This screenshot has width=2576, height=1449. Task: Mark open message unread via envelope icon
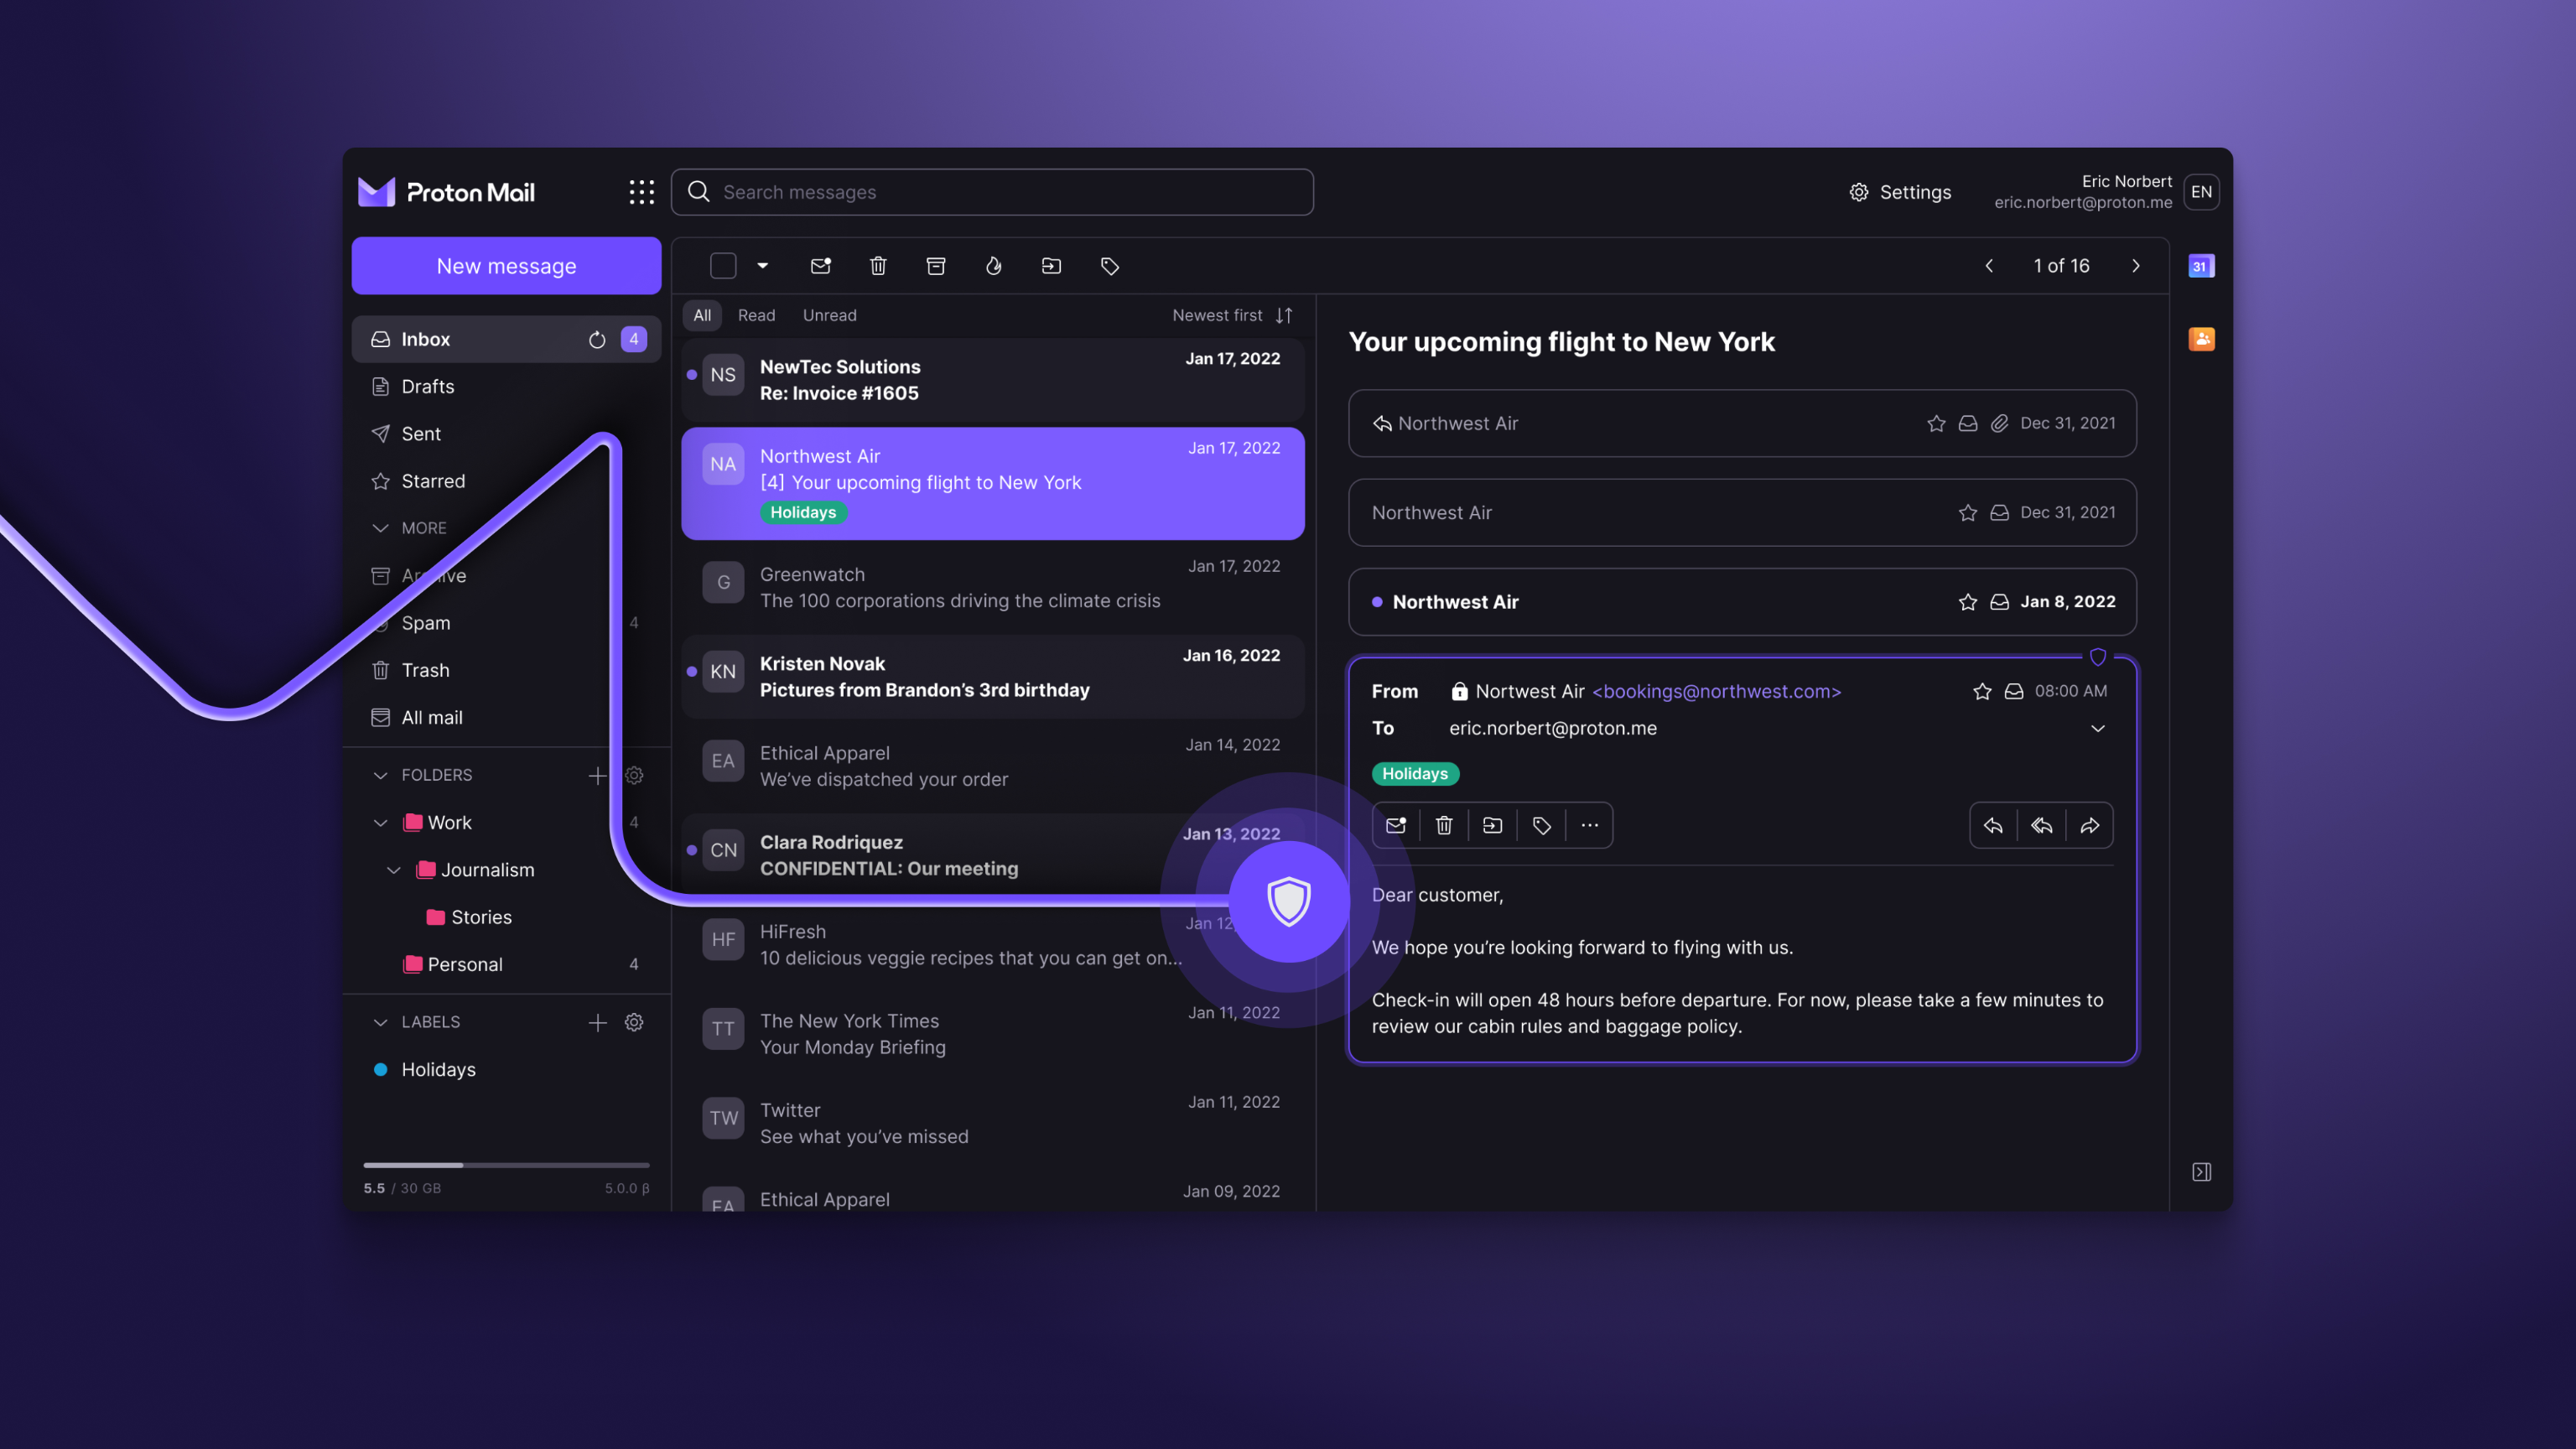pos(1396,825)
